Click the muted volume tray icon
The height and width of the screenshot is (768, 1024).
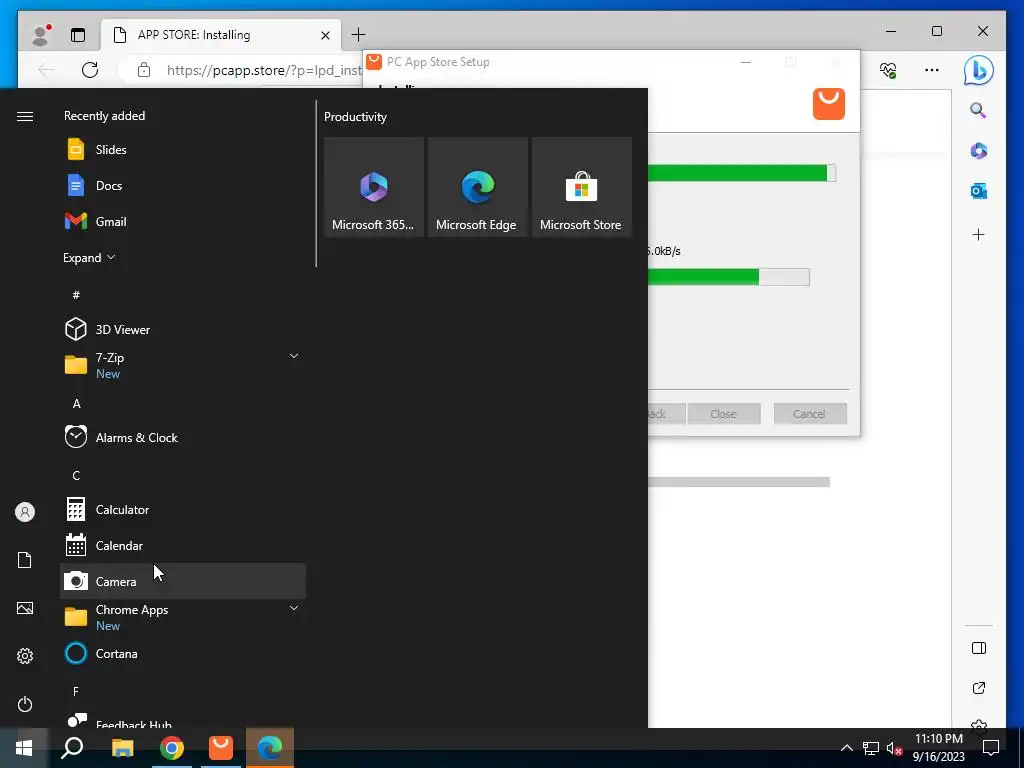[894, 748]
